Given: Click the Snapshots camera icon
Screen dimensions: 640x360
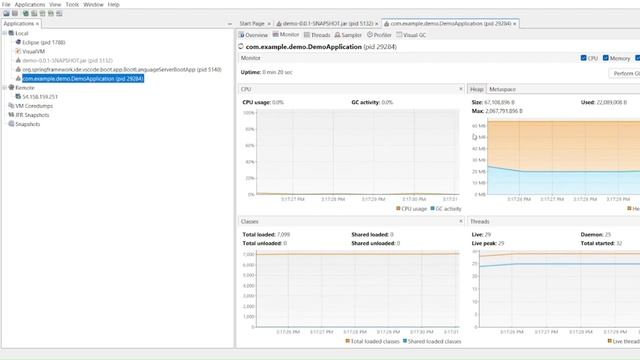Looking at the screenshot, I should pos(11,124).
